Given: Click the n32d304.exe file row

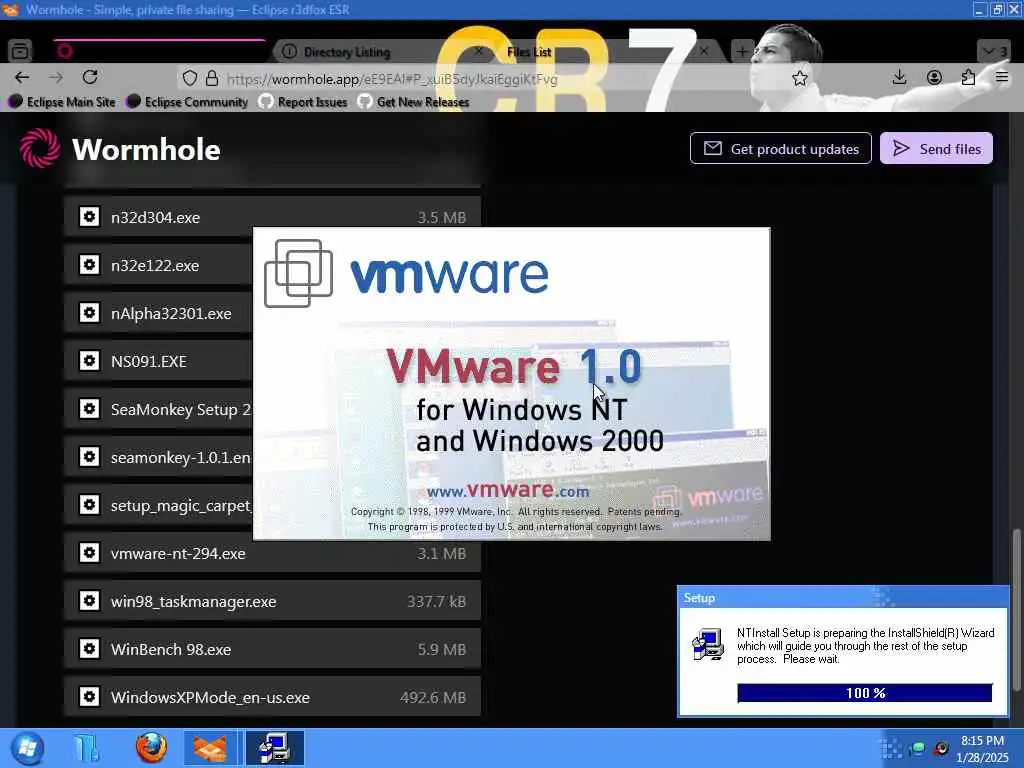Looking at the screenshot, I should coord(272,217).
